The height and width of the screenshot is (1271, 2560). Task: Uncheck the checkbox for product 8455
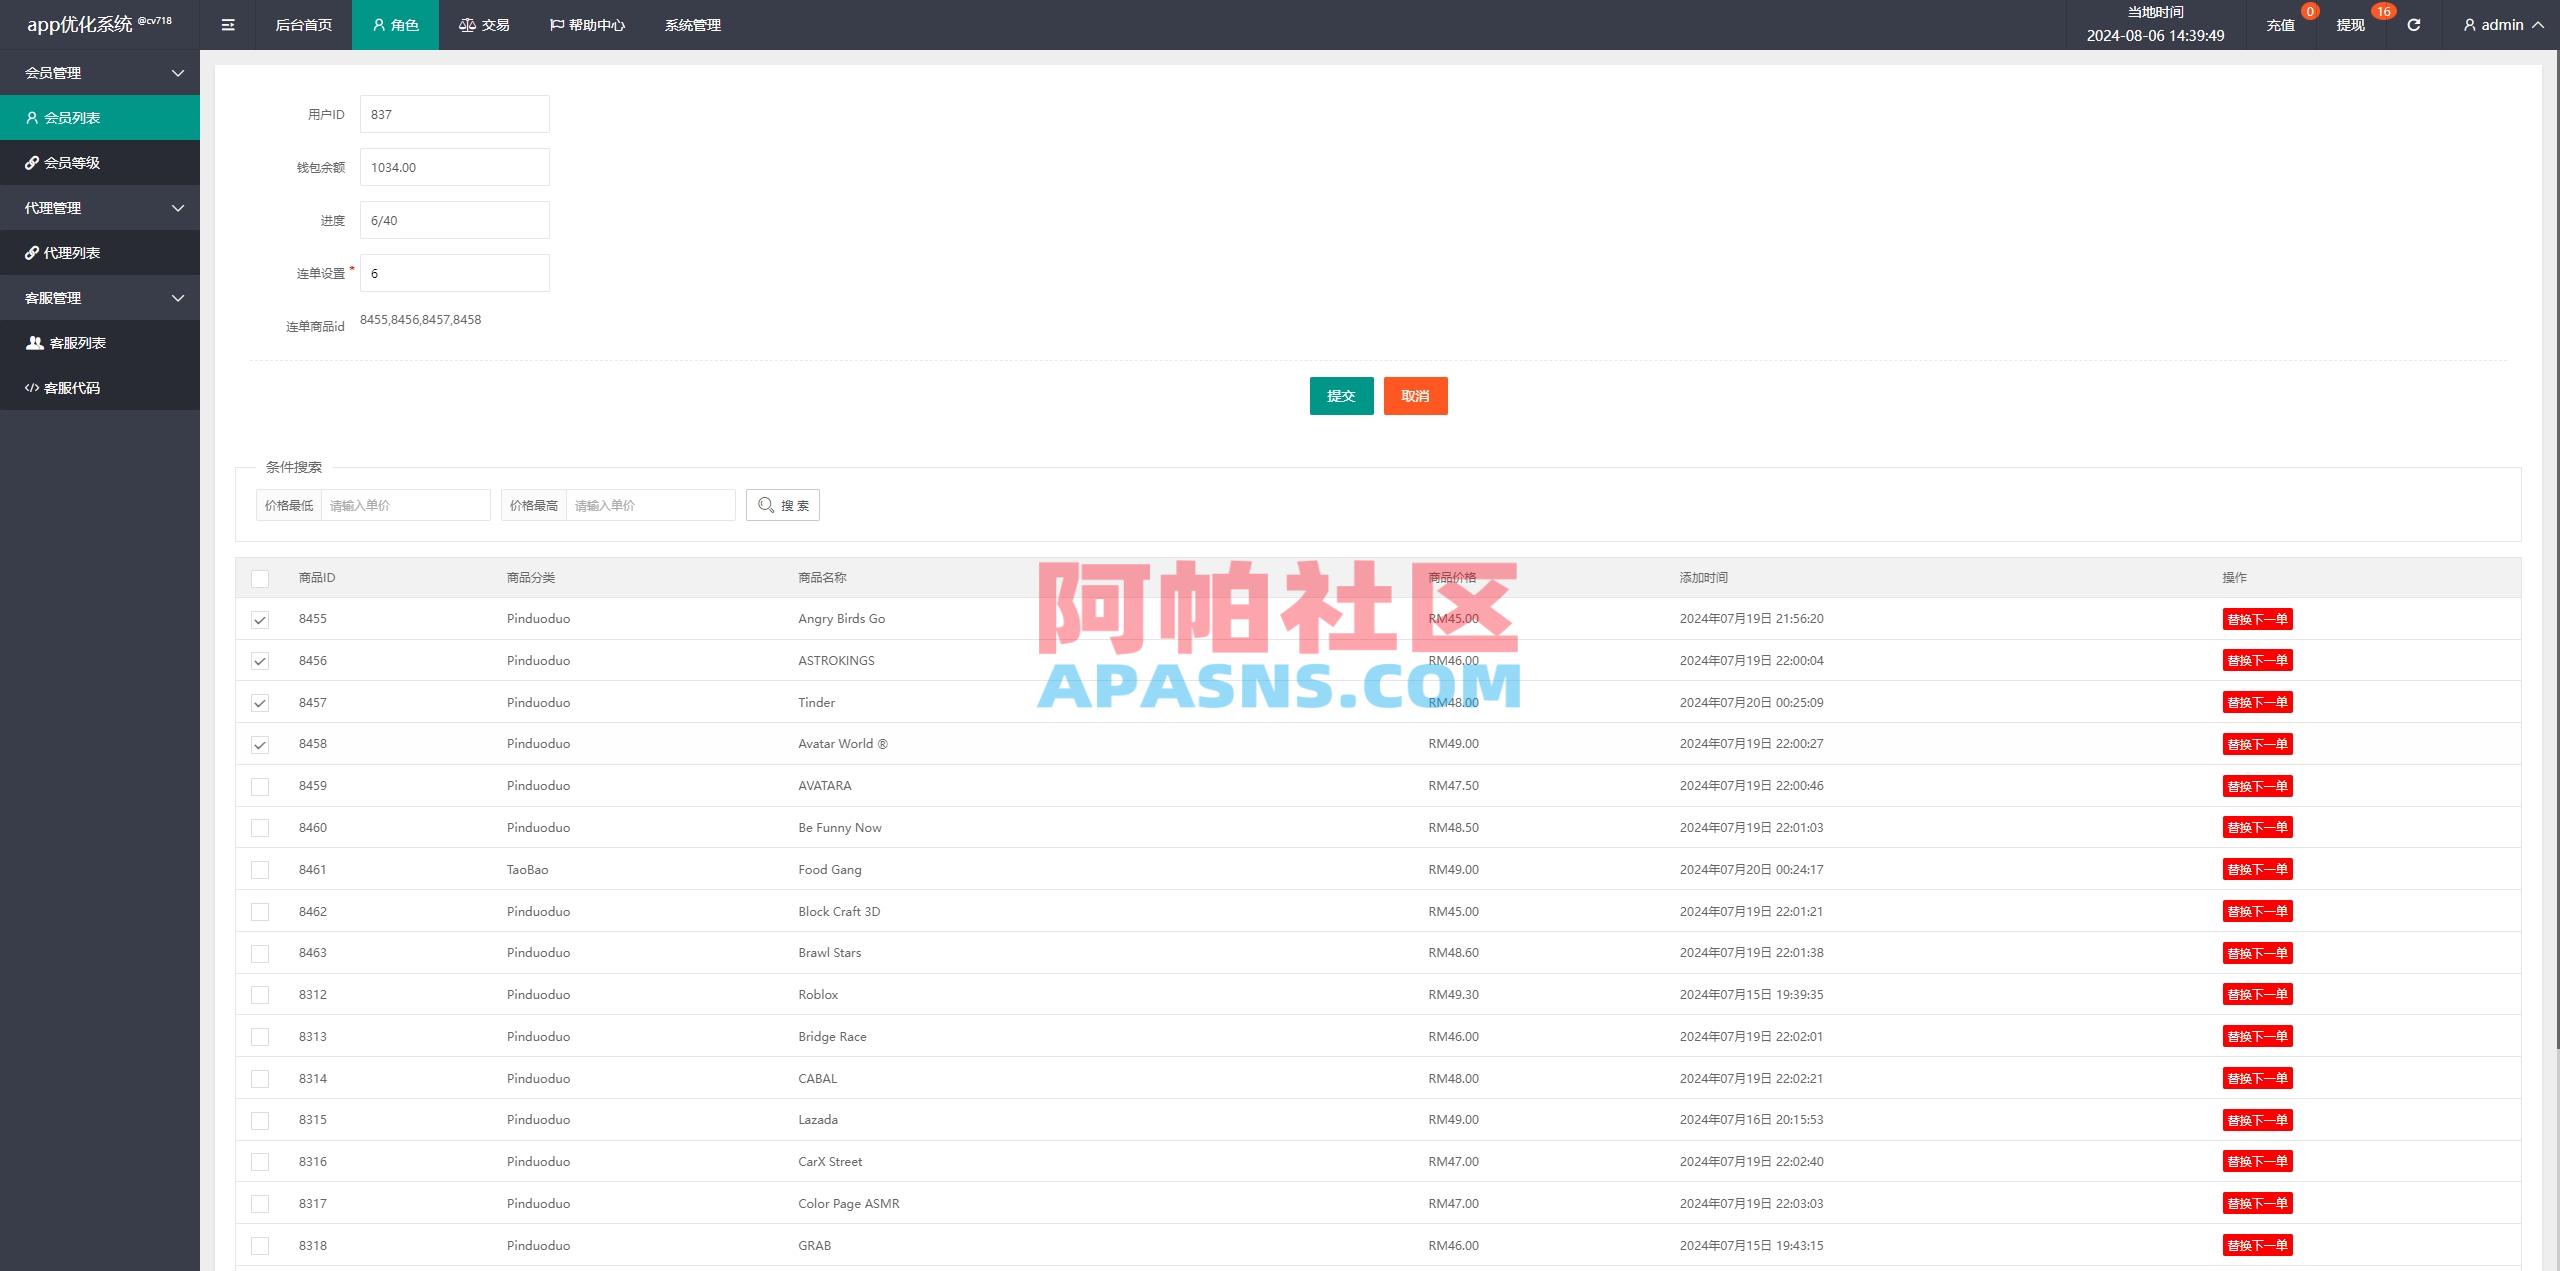point(261,619)
